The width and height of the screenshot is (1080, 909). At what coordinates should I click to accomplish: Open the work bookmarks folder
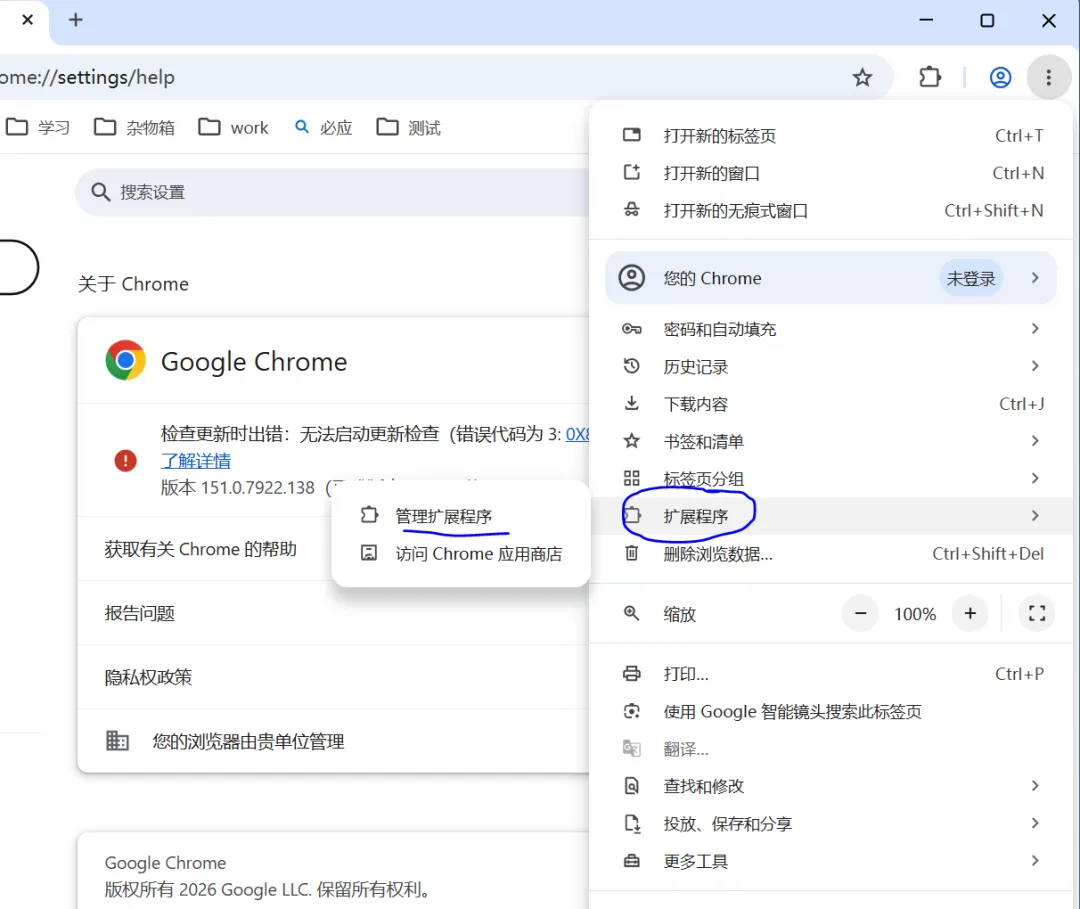233,127
